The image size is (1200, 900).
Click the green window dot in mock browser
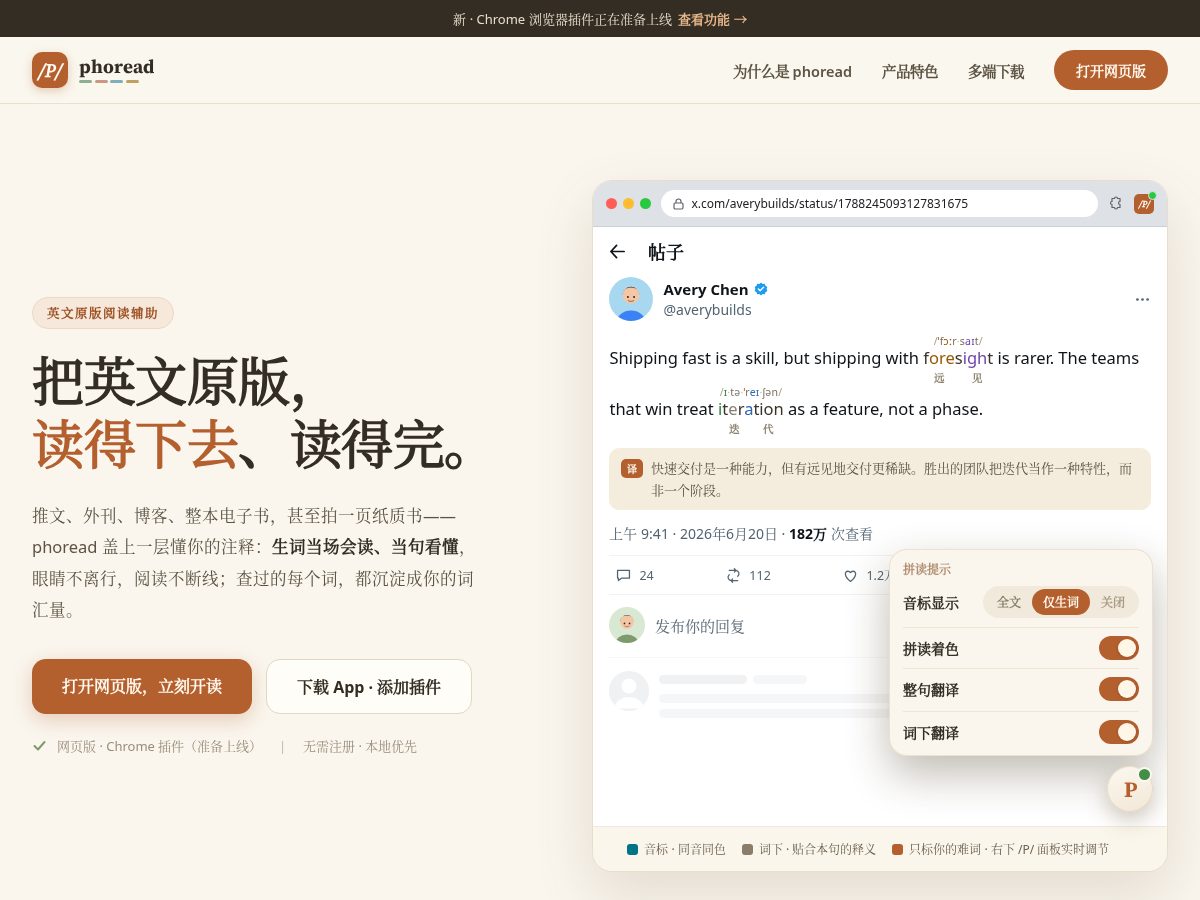point(646,203)
